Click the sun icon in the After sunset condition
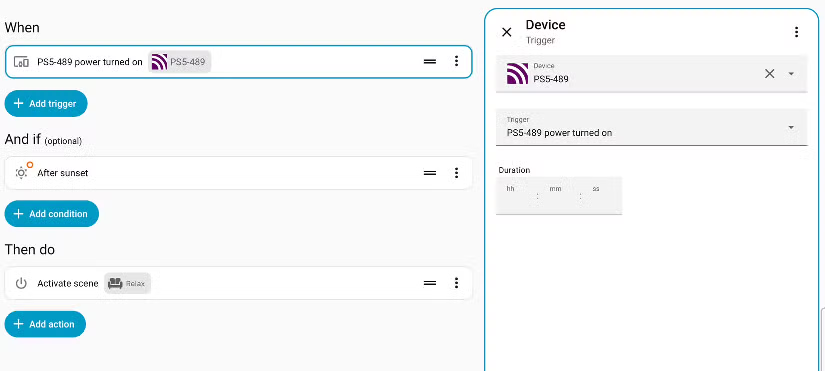 [x=21, y=172]
